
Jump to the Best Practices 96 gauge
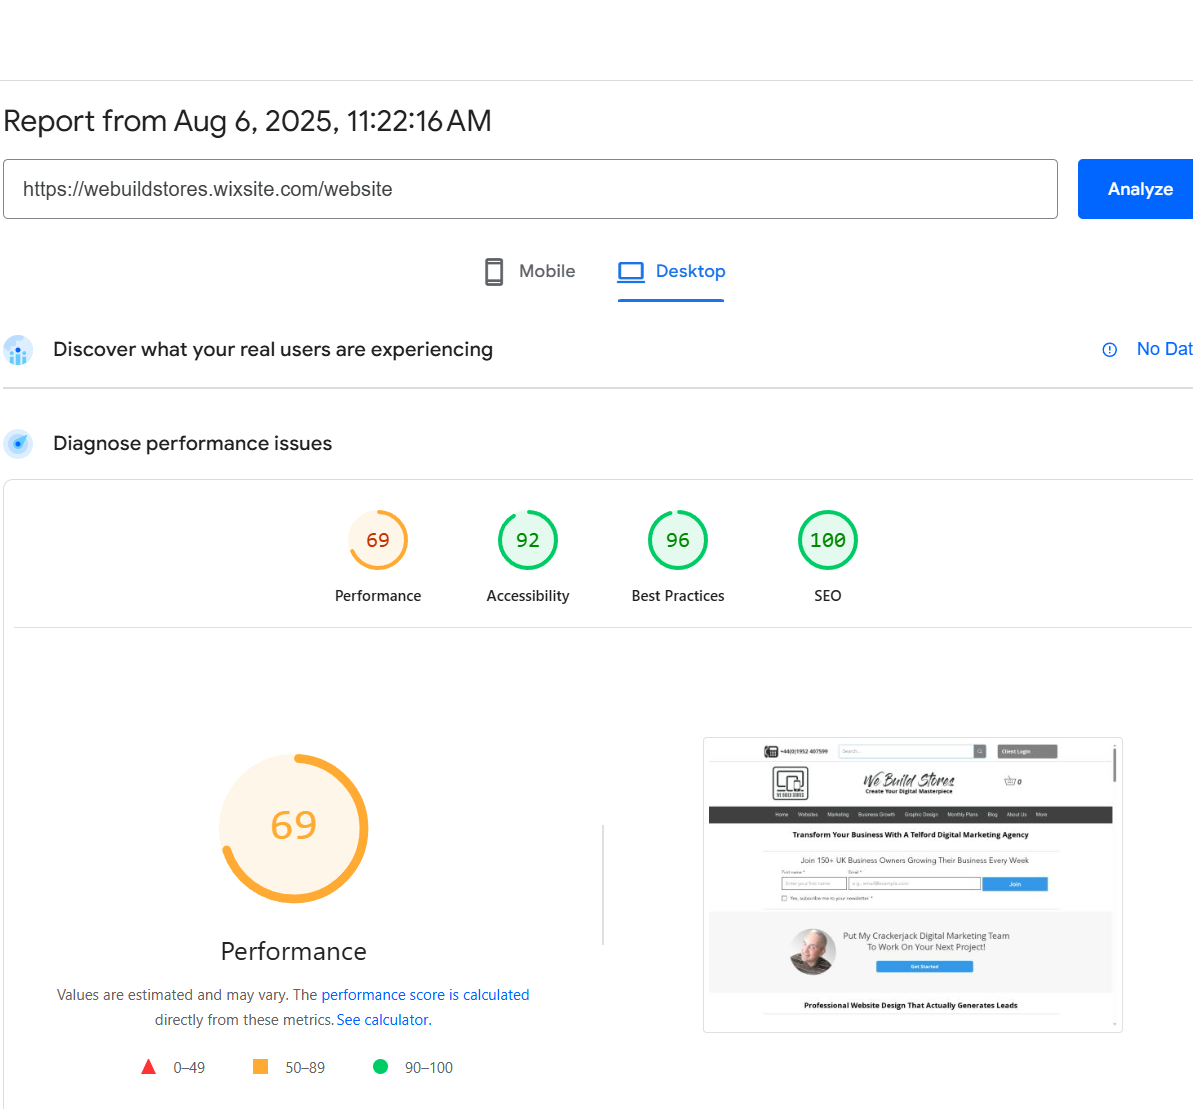(x=678, y=541)
